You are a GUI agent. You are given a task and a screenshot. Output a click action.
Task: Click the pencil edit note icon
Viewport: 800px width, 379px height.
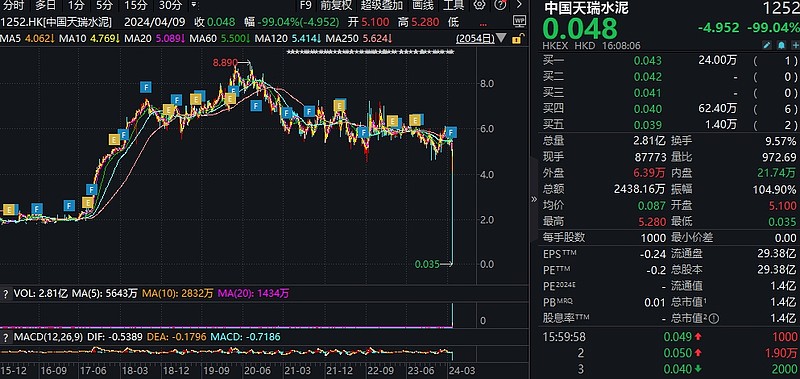[x=767, y=45]
